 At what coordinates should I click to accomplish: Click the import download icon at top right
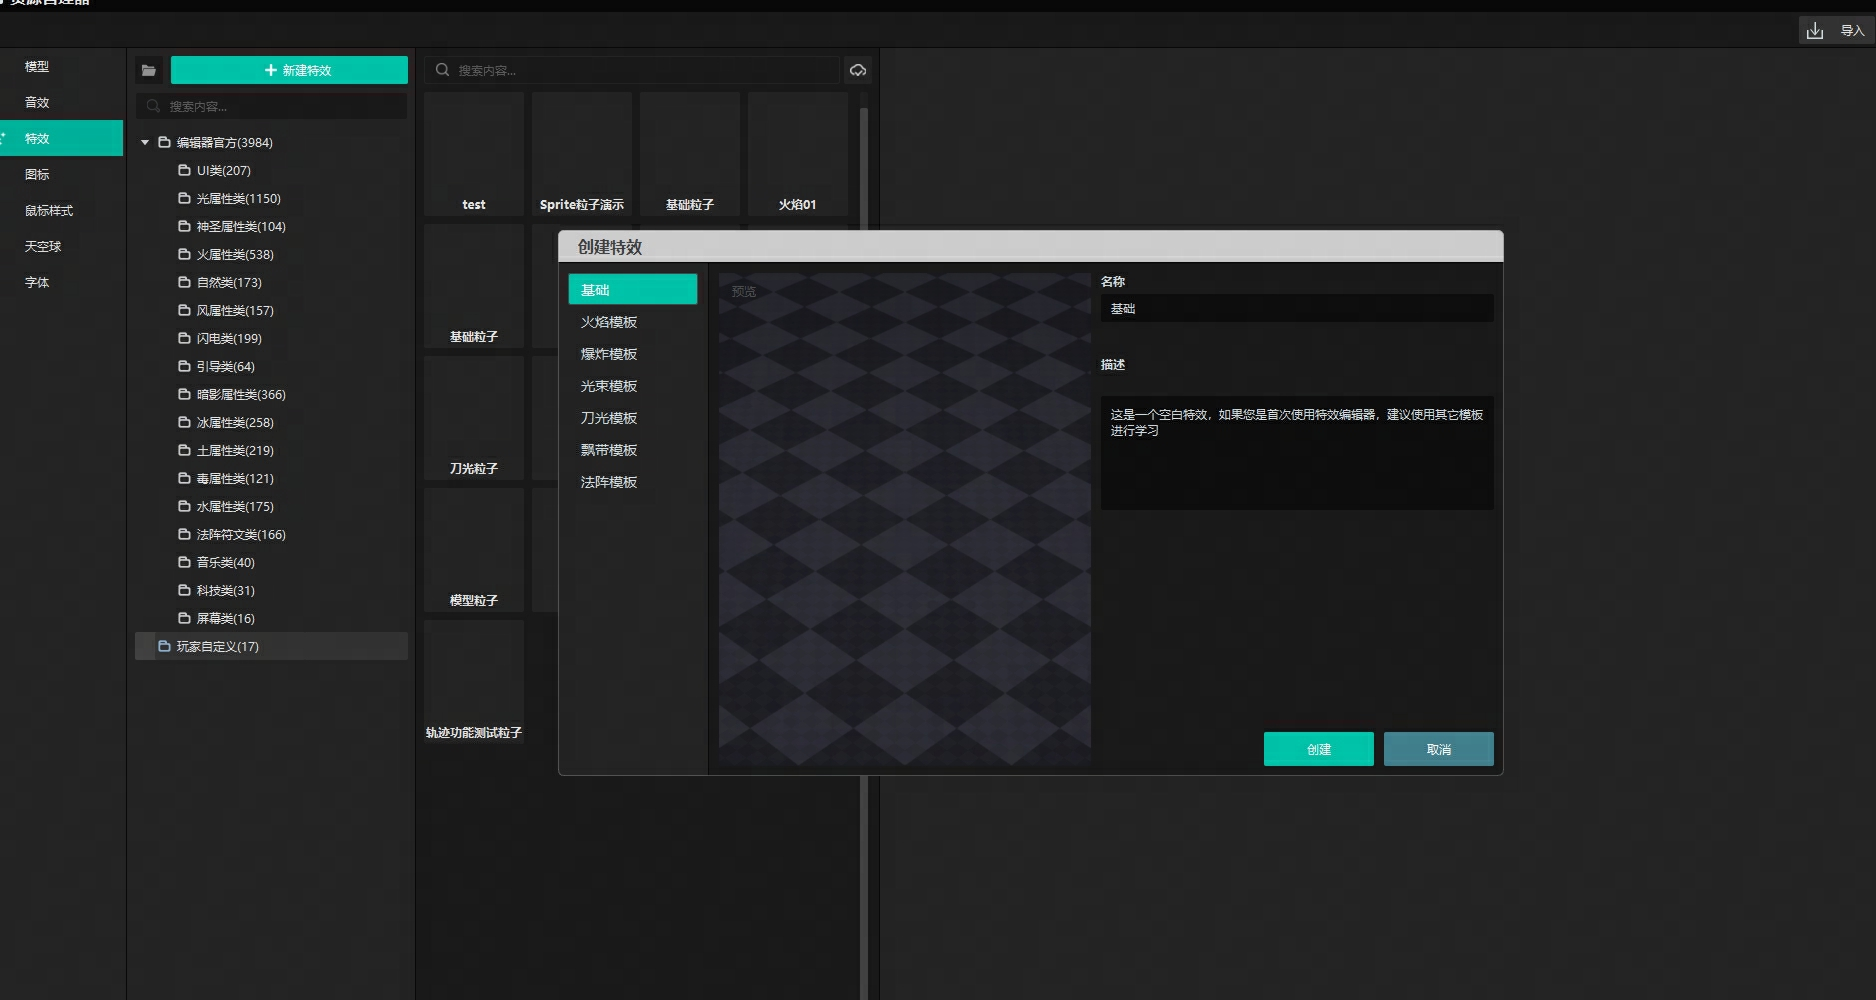coord(1815,31)
